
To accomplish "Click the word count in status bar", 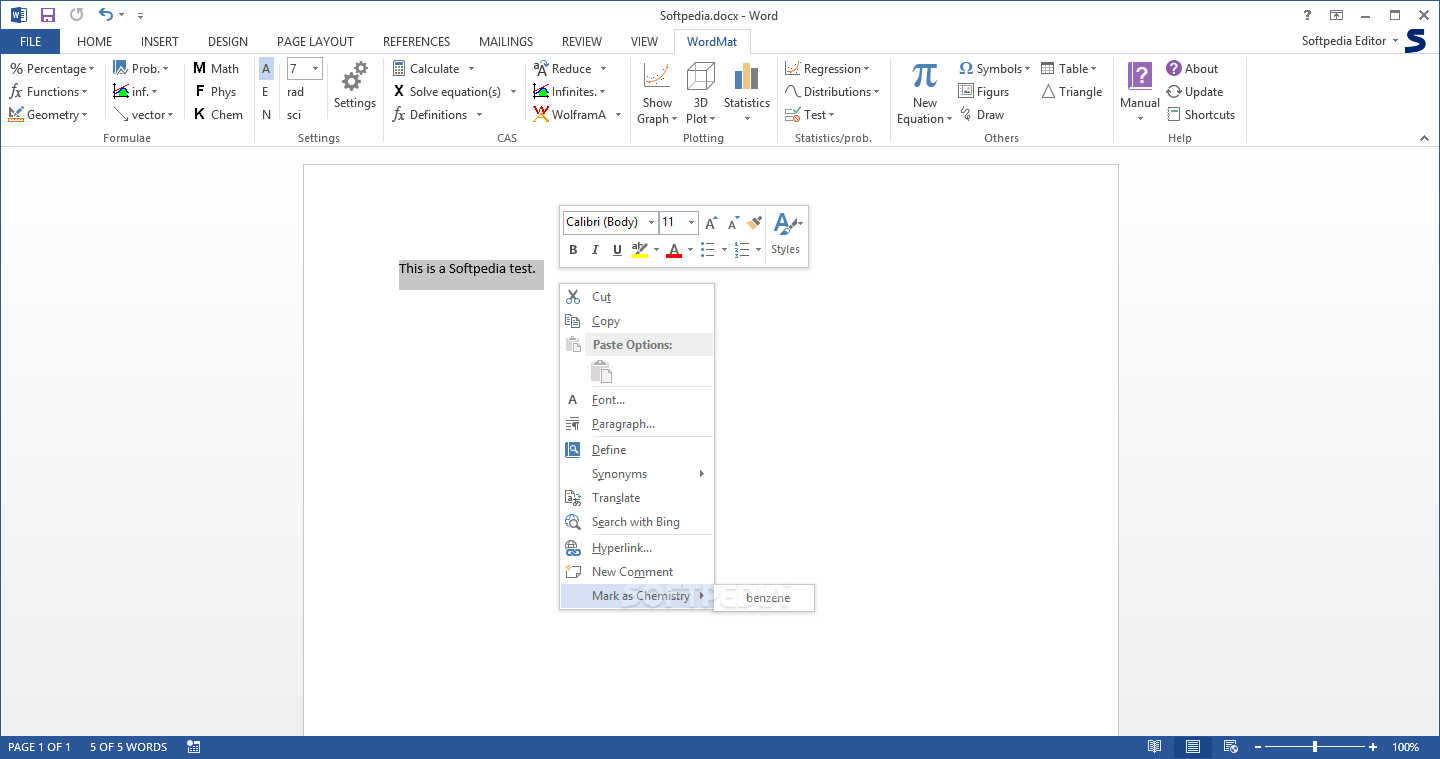I will [x=128, y=747].
